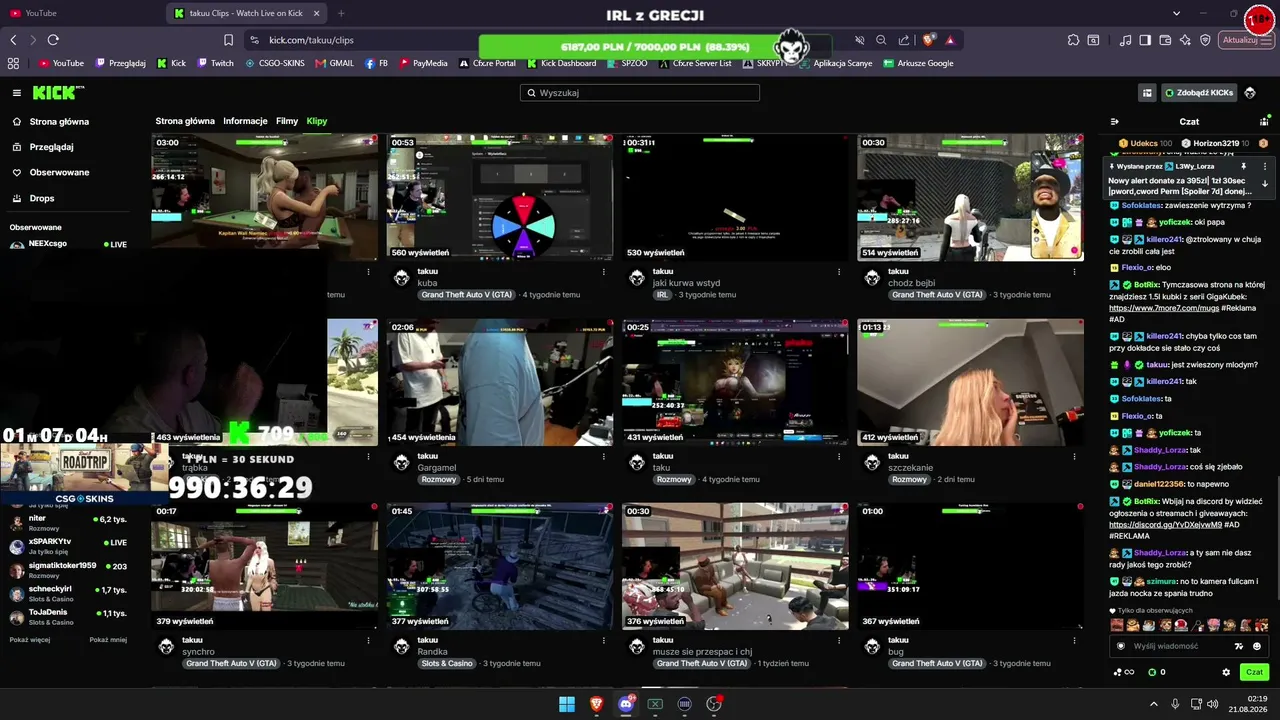Screen dimensions: 1280x720
Task: Click the volume icon in the system tray
Action: pos(1213,704)
